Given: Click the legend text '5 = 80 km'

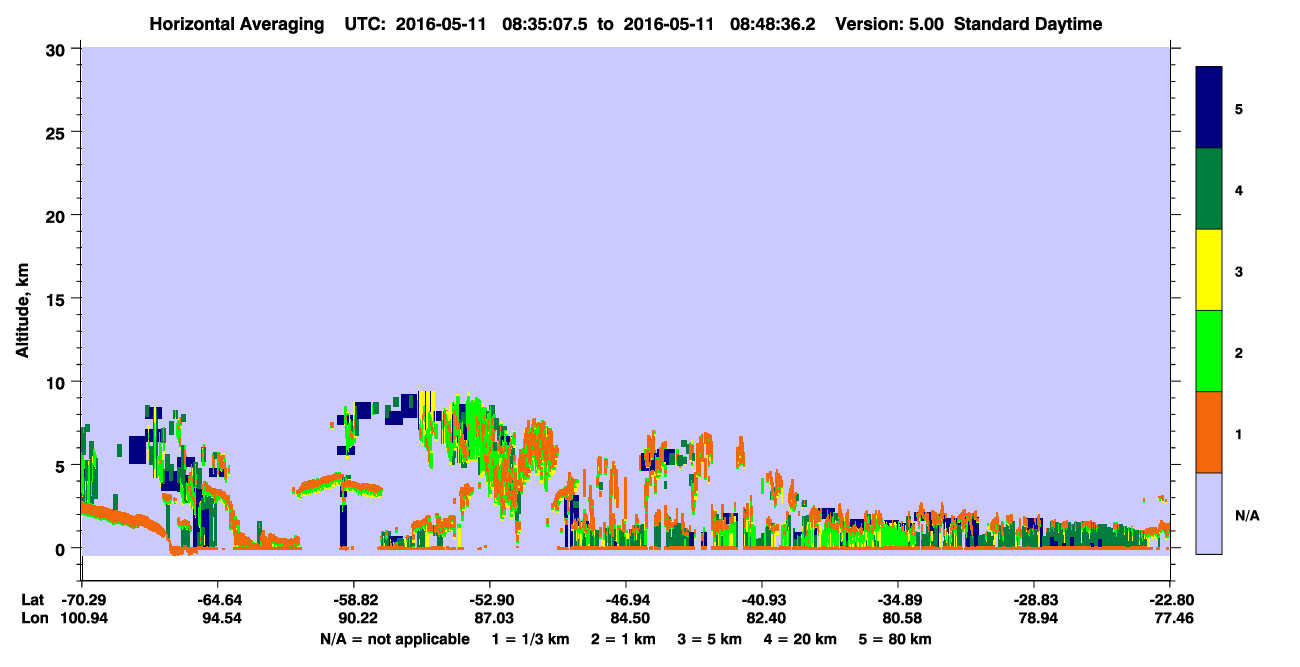Looking at the screenshot, I should (x=893, y=639).
